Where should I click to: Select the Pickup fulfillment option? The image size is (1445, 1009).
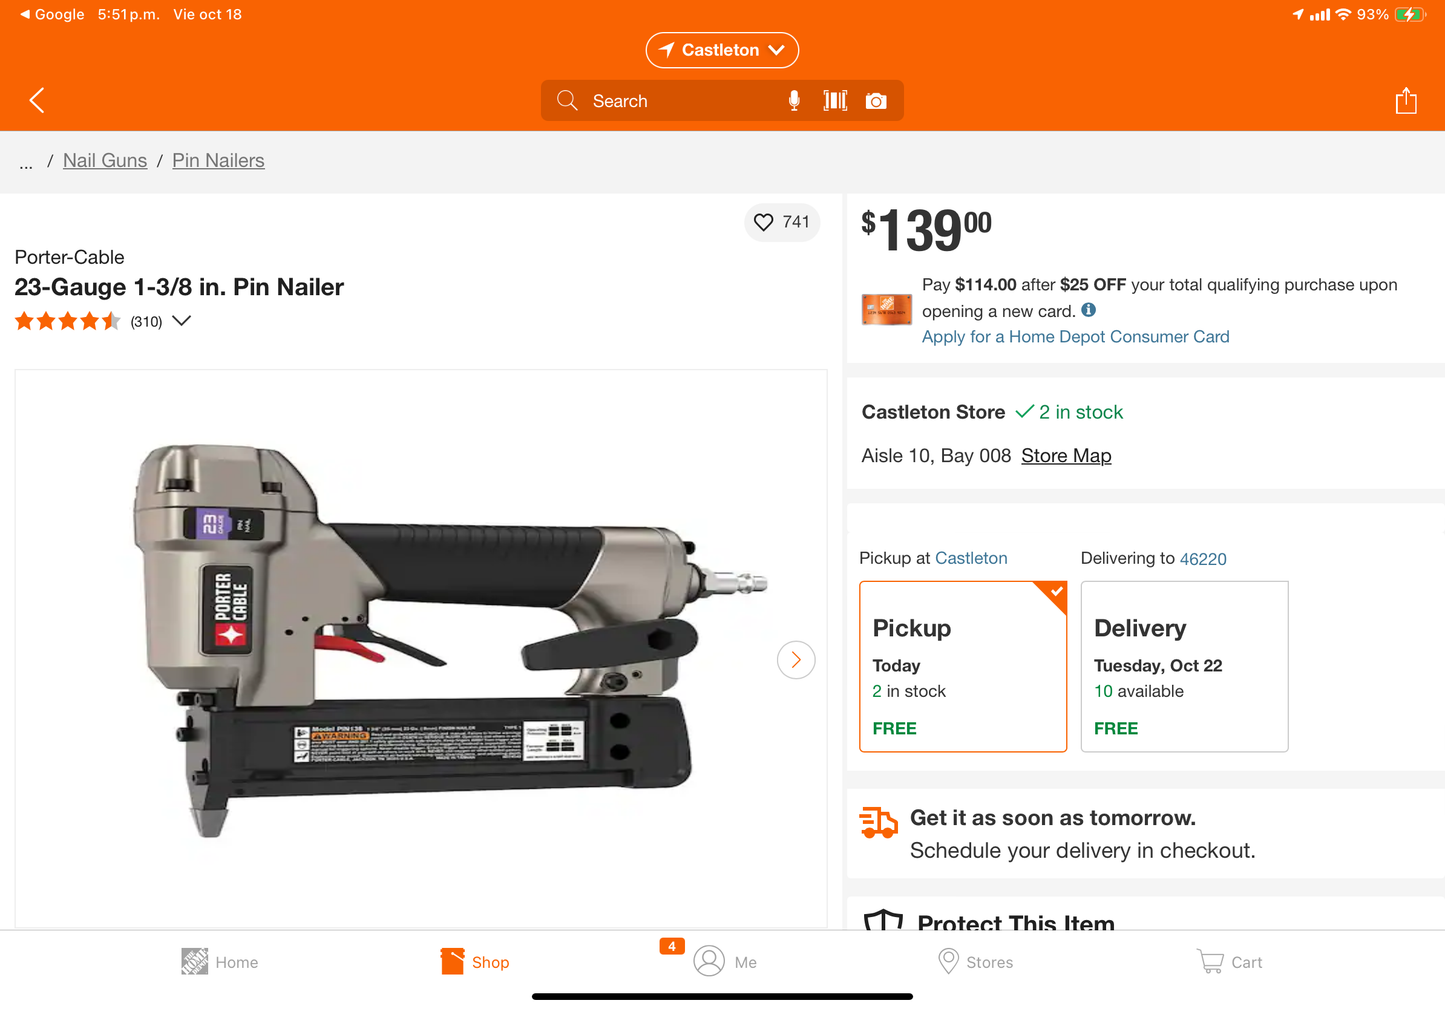tap(963, 666)
